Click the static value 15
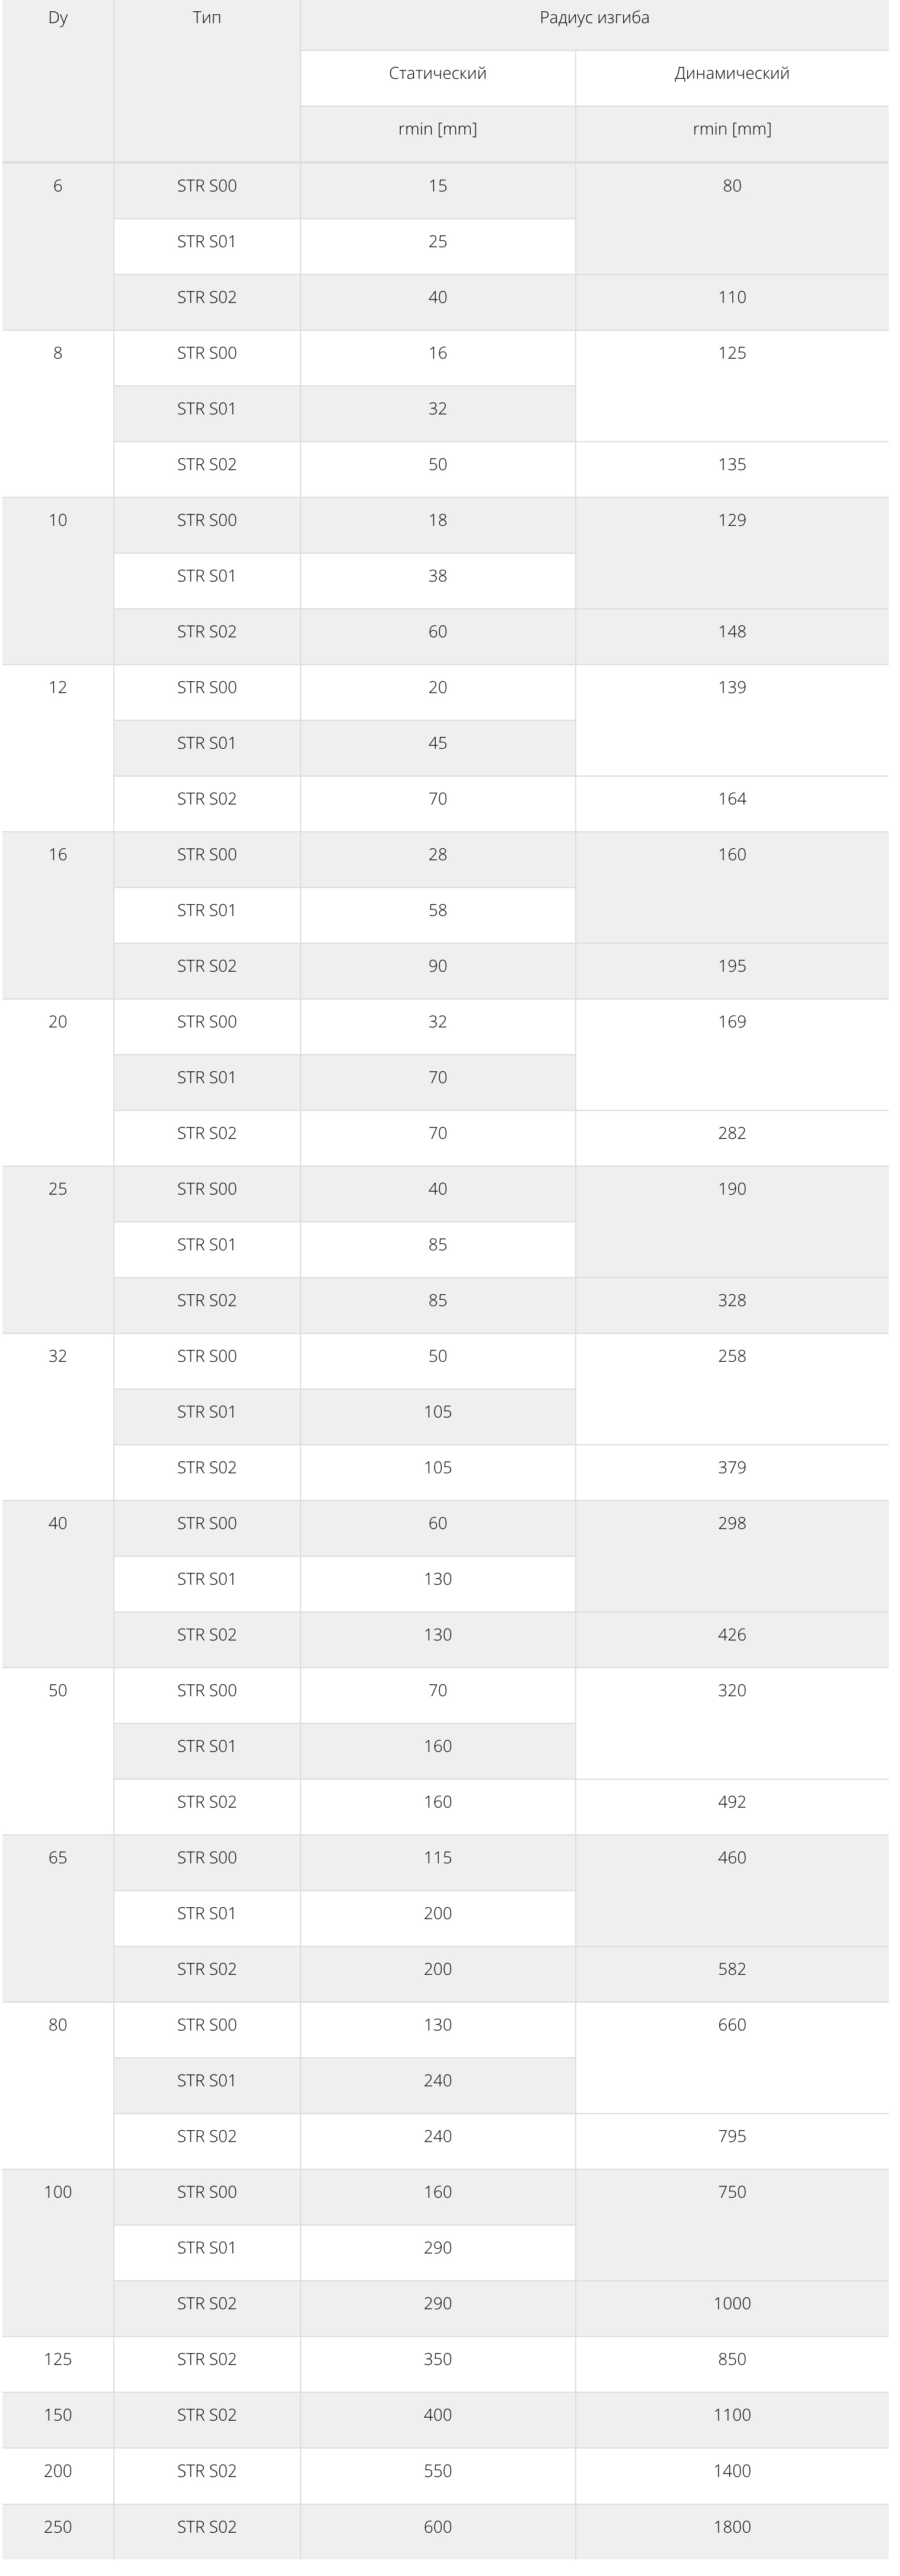This screenshot has width=900, height=2576. coord(438,186)
